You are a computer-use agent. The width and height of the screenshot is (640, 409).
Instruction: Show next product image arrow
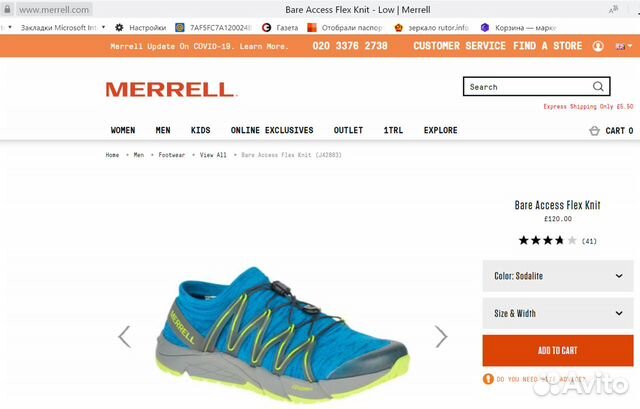(x=441, y=337)
